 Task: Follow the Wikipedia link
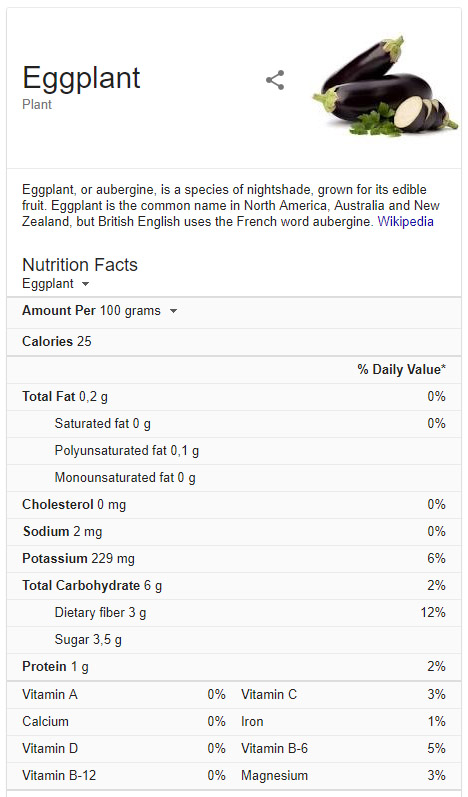(405, 222)
